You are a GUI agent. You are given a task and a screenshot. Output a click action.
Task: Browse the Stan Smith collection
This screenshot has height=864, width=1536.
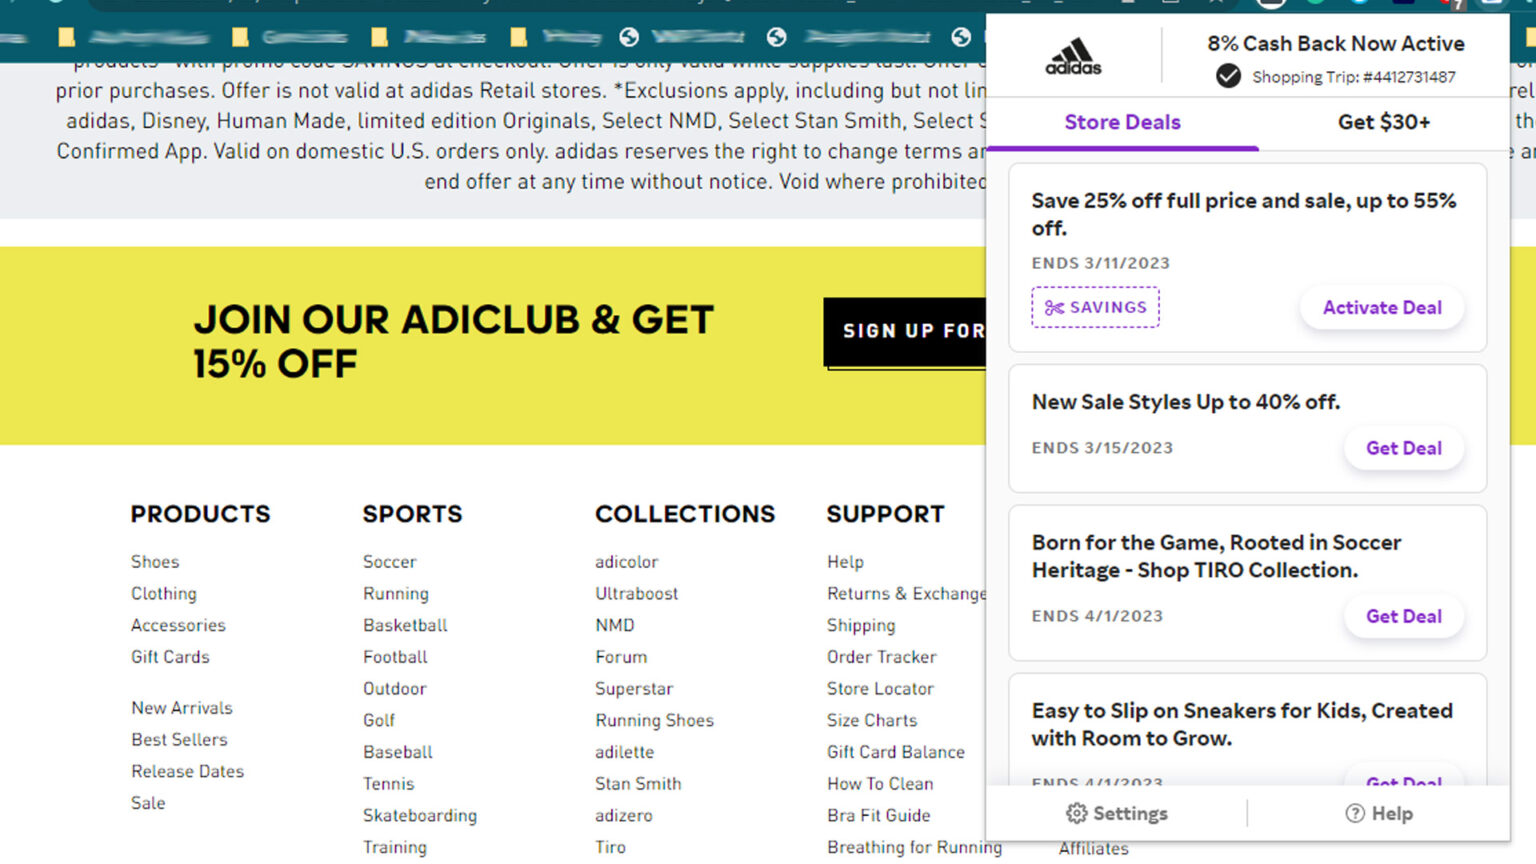(638, 783)
